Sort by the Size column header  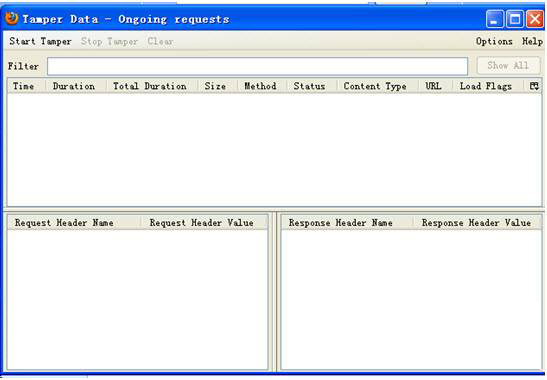pos(218,86)
